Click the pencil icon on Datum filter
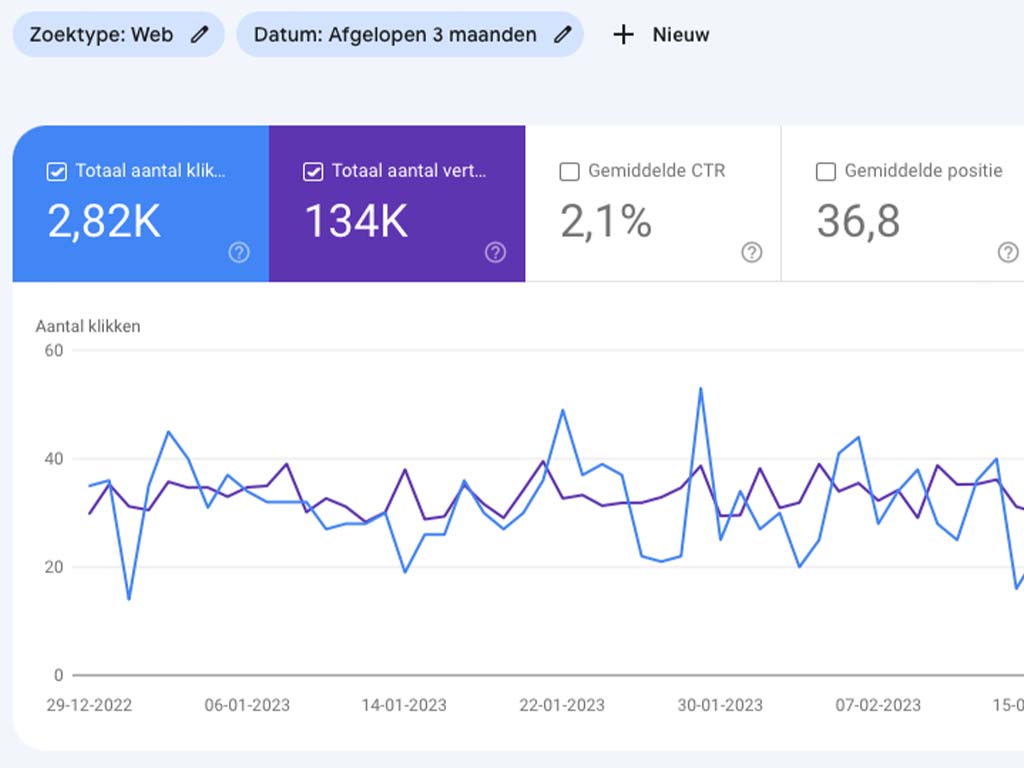This screenshot has height=768, width=1024. click(563, 35)
